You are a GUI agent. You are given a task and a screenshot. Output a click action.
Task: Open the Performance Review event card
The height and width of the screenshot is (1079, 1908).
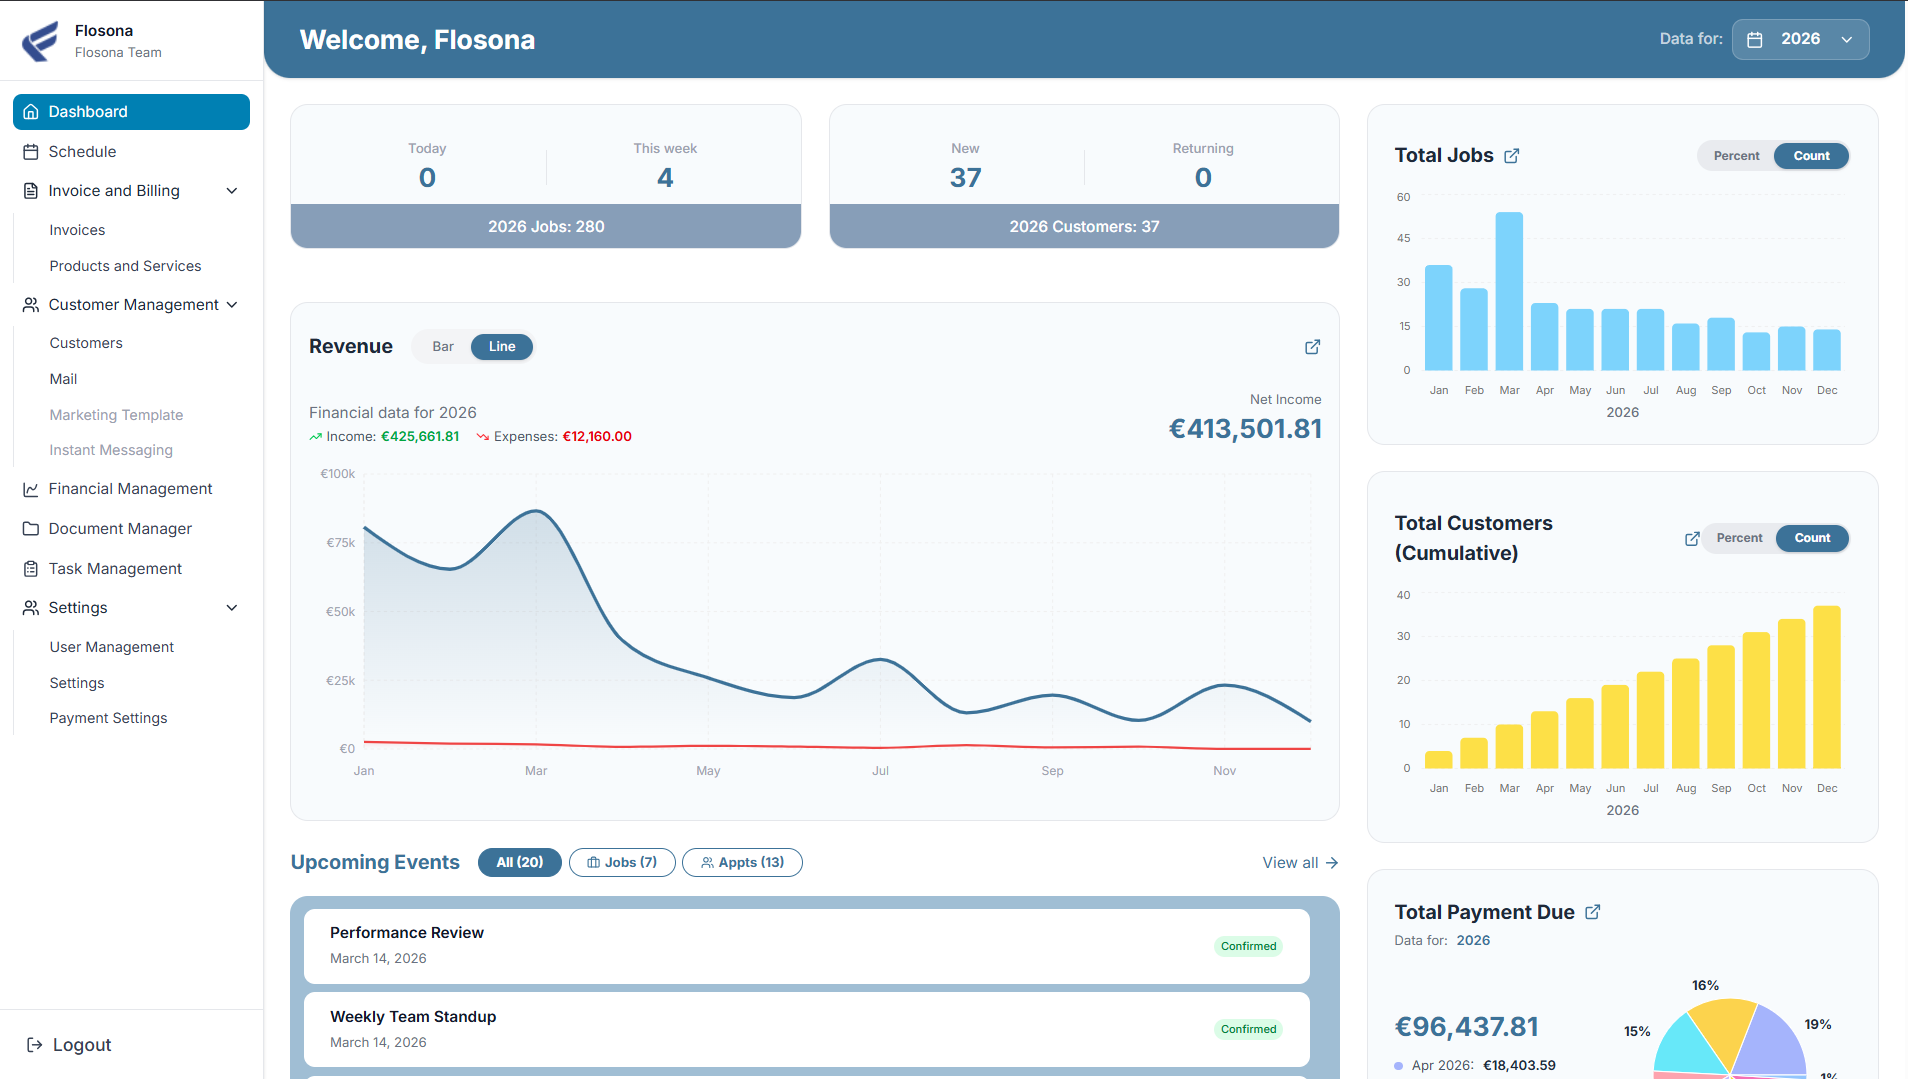[807, 946]
